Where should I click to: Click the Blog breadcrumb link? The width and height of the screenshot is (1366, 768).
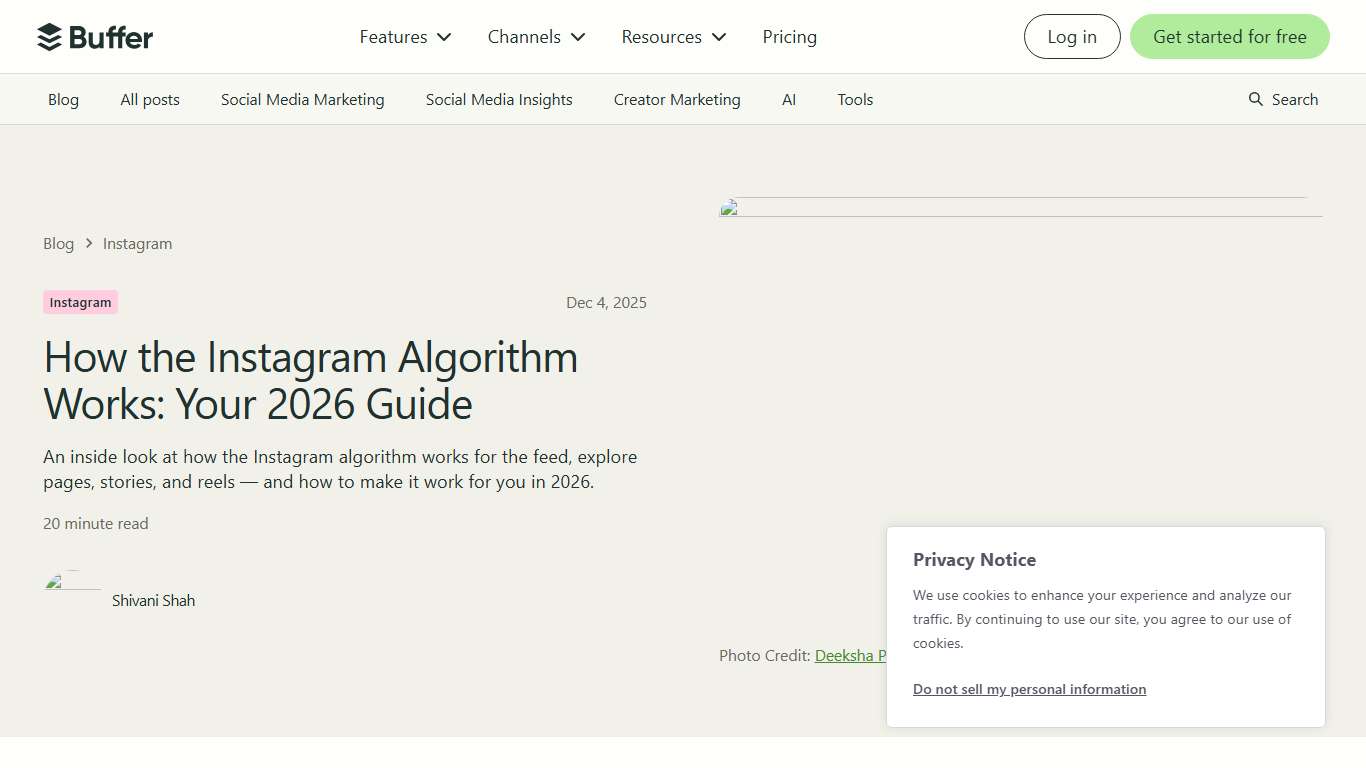(x=58, y=243)
